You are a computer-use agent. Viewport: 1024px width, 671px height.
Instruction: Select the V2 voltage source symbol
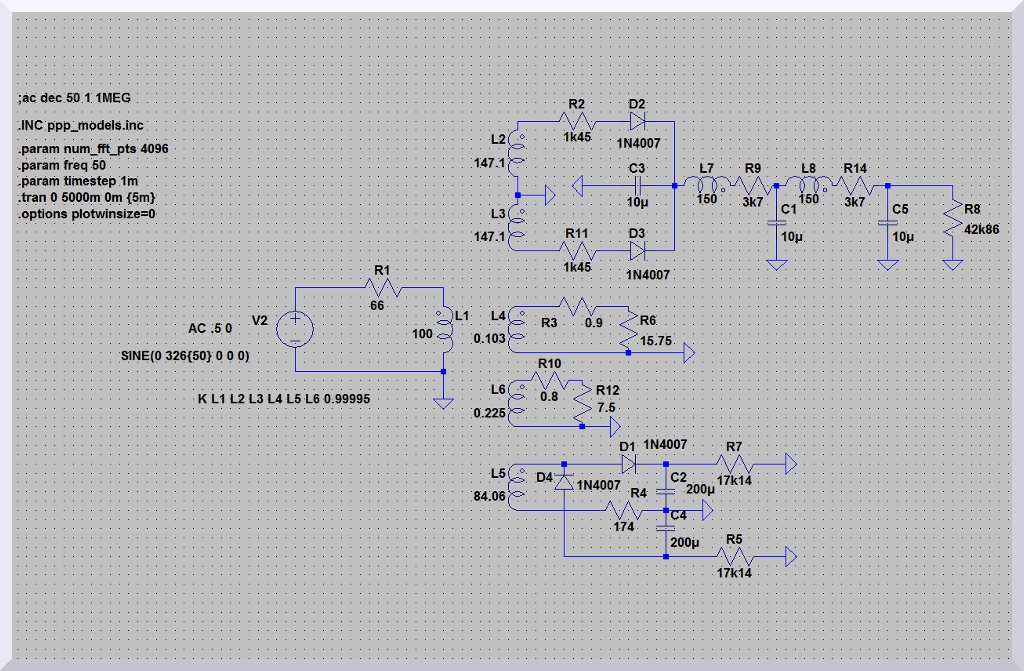click(x=296, y=329)
